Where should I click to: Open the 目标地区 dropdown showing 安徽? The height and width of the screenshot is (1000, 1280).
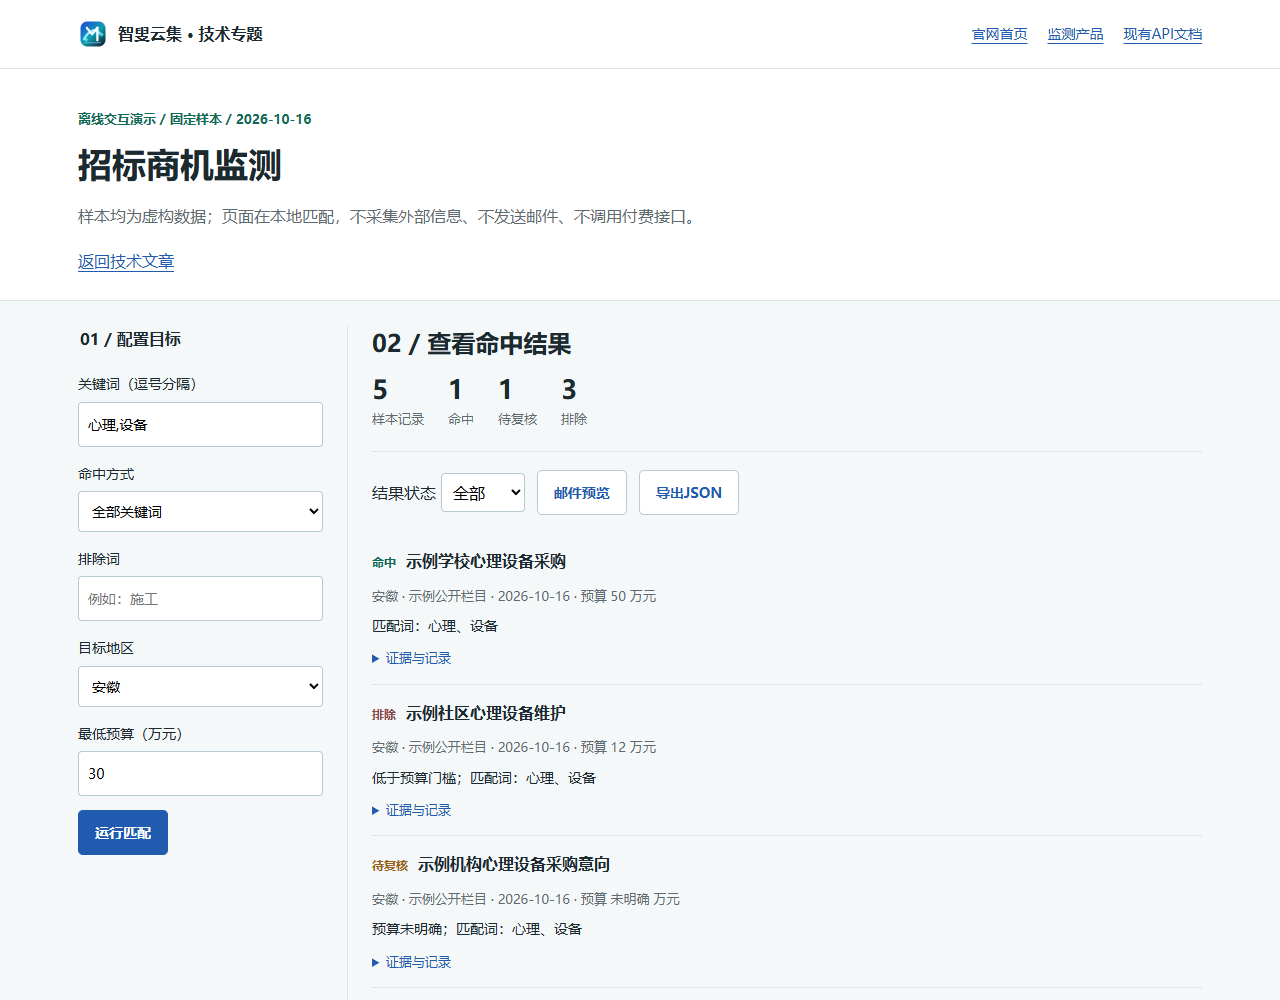pos(200,687)
